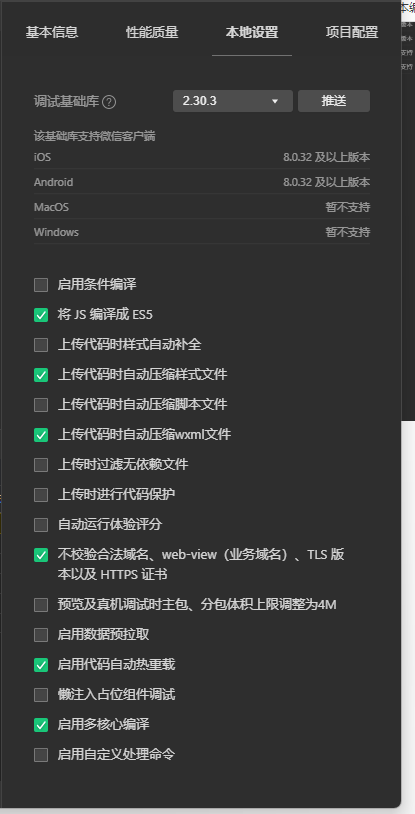Check 启用自定义处理命令
Image resolution: width=415 pixels, height=814 pixels.
pyautogui.click(x=41, y=755)
